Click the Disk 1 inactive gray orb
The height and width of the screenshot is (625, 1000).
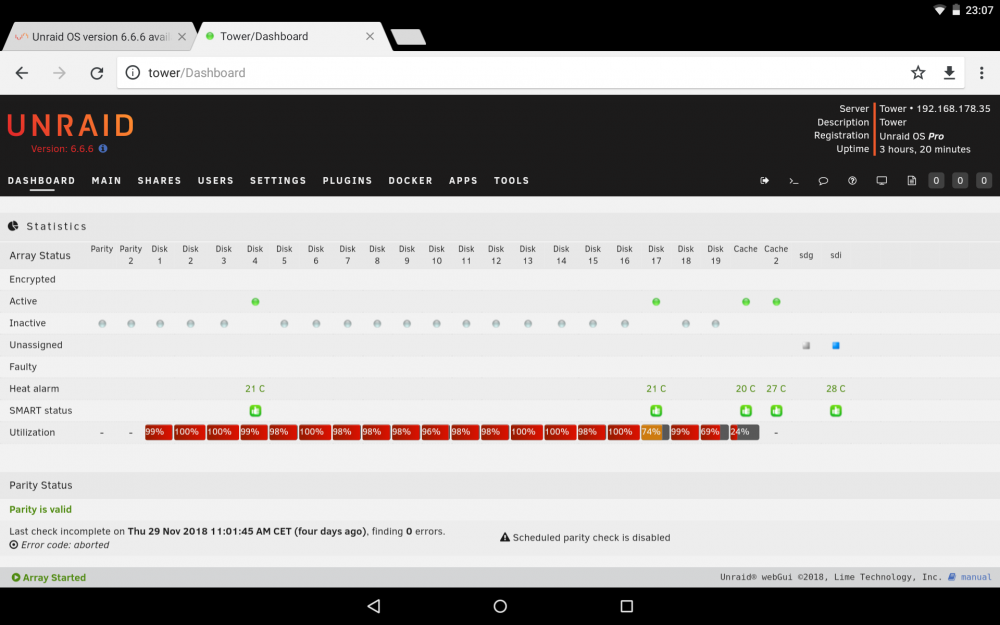(160, 323)
